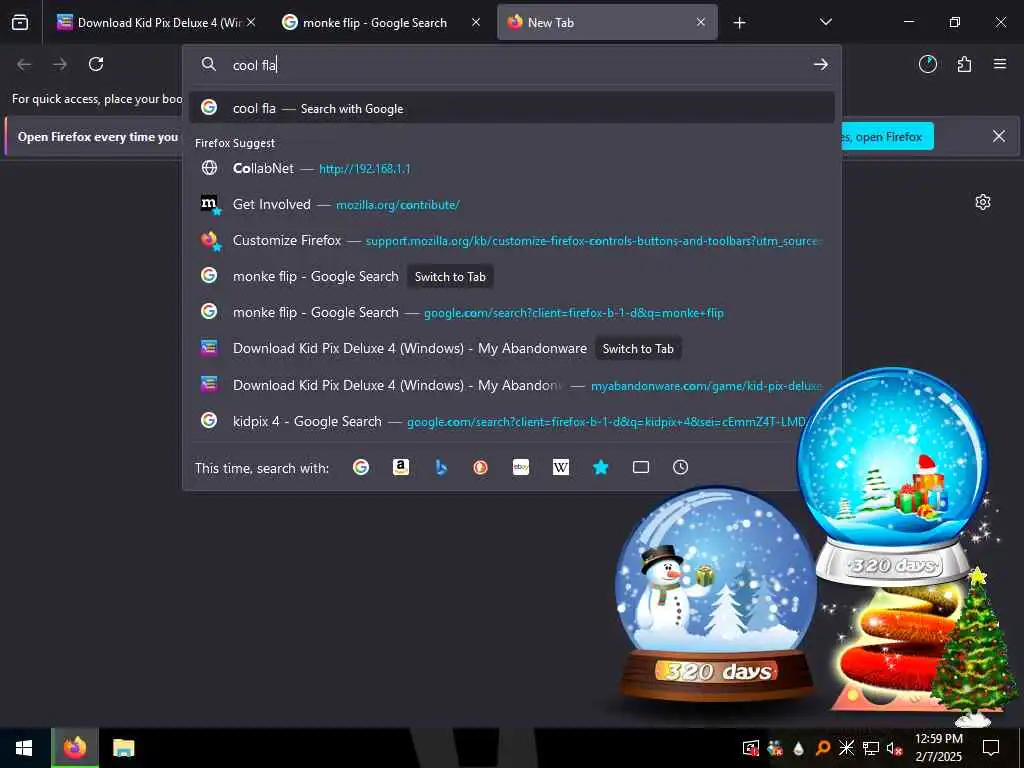
Task: Click the magnifier icon in system tray
Action: (823, 748)
